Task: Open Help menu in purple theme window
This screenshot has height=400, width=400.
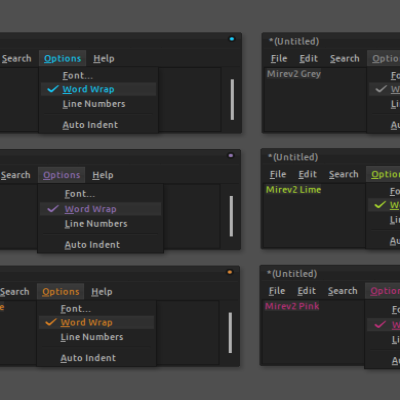Action: coord(103,175)
